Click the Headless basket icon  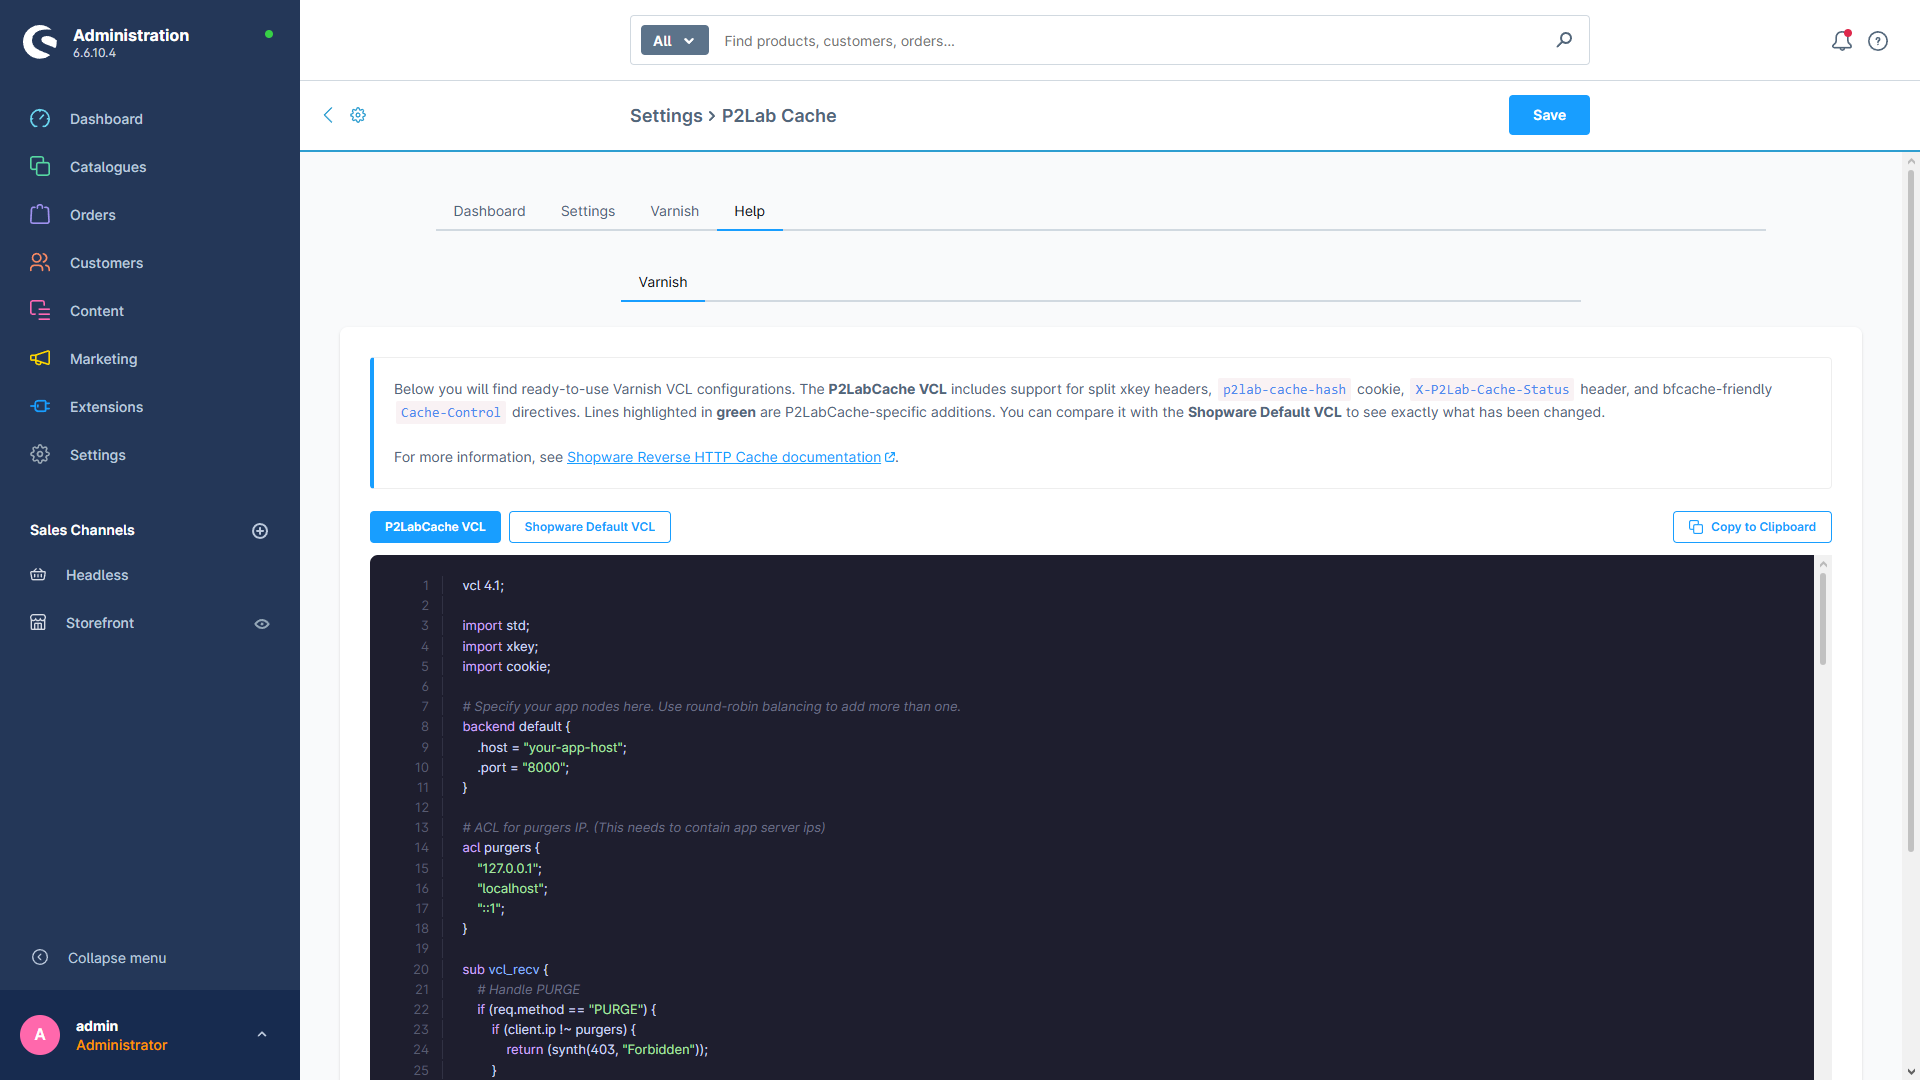tap(38, 575)
